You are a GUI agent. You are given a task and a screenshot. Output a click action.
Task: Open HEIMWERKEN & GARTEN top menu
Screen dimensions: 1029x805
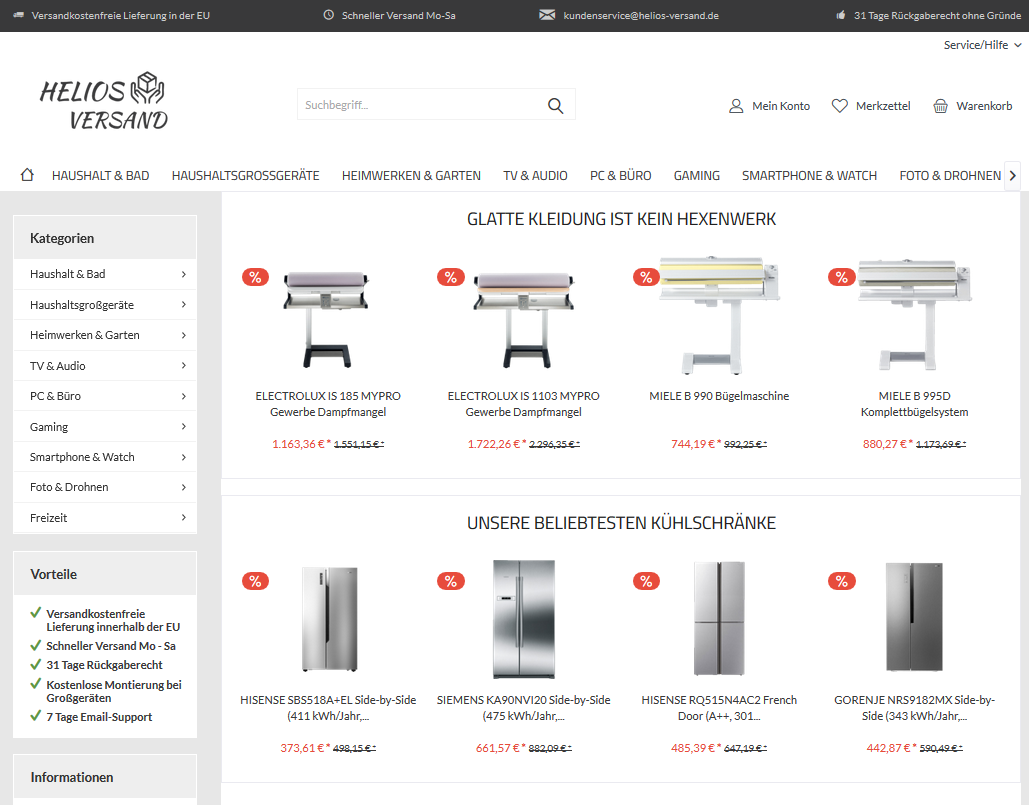(x=411, y=176)
